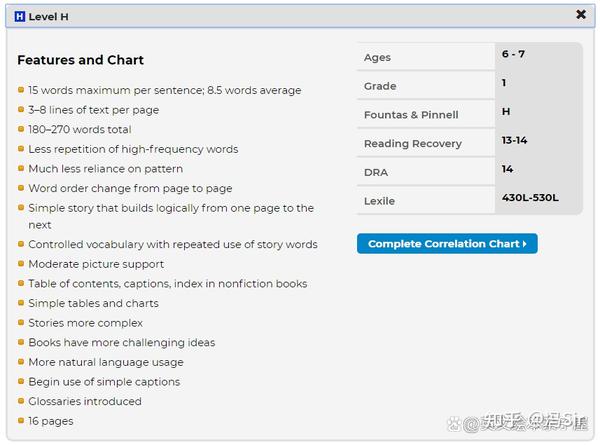Click the 'Stories more complex' bullet item

point(85,323)
